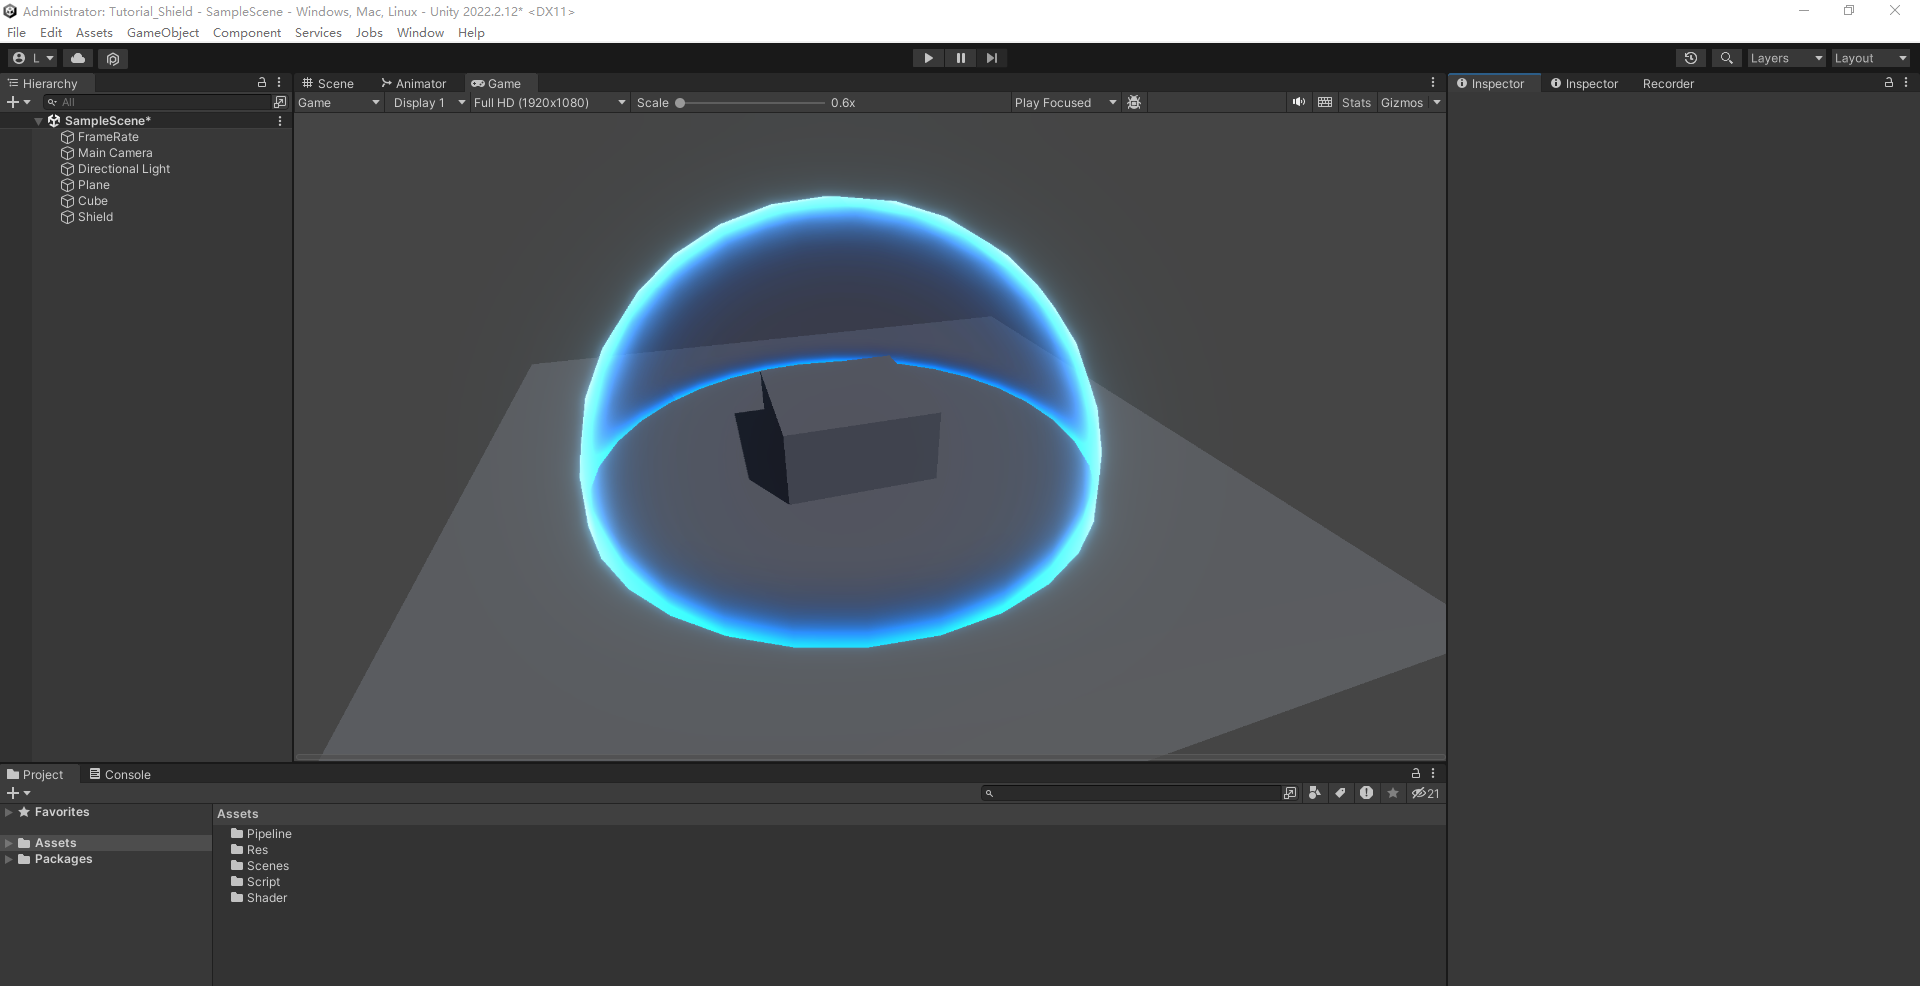
Task: Switch to the Console tab
Action: click(x=120, y=774)
